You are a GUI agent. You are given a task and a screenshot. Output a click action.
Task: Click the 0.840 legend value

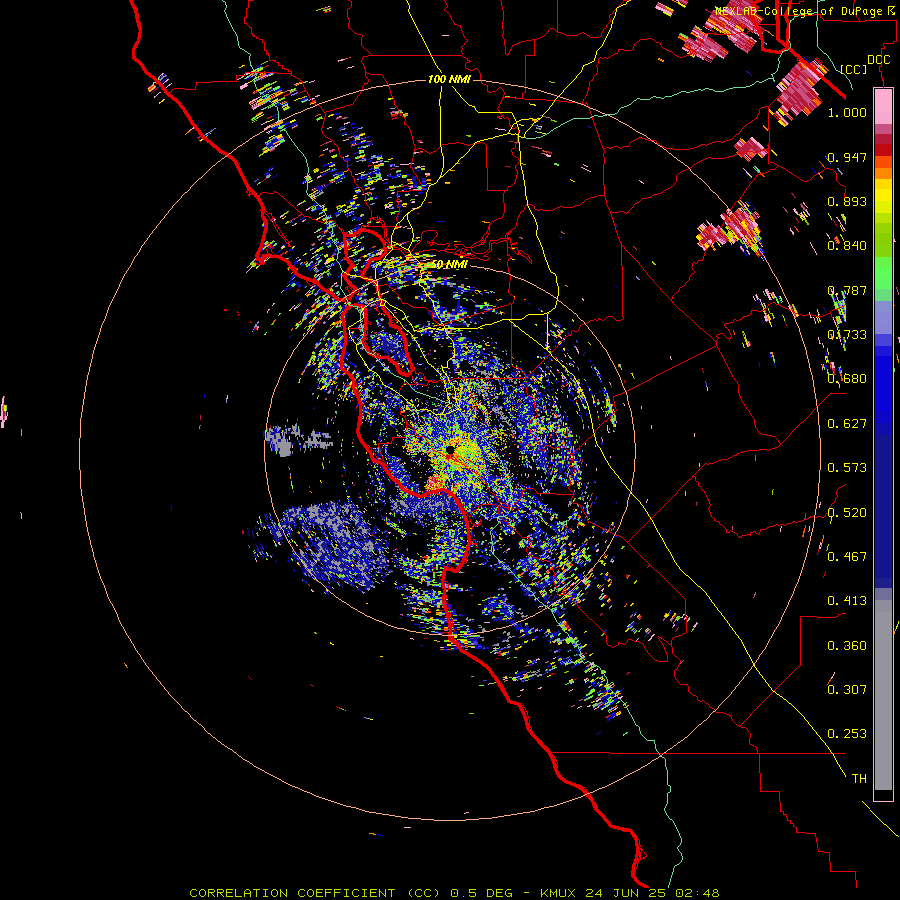click(847, 246)
